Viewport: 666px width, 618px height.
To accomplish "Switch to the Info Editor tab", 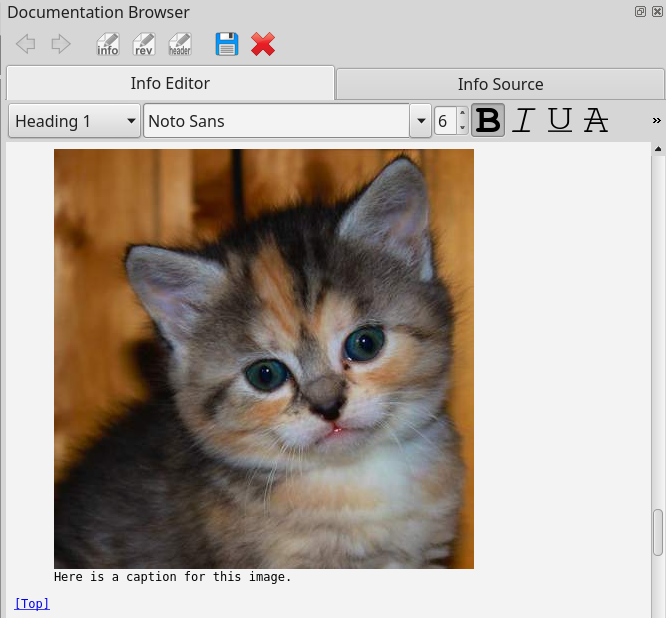I will (170, 83).
